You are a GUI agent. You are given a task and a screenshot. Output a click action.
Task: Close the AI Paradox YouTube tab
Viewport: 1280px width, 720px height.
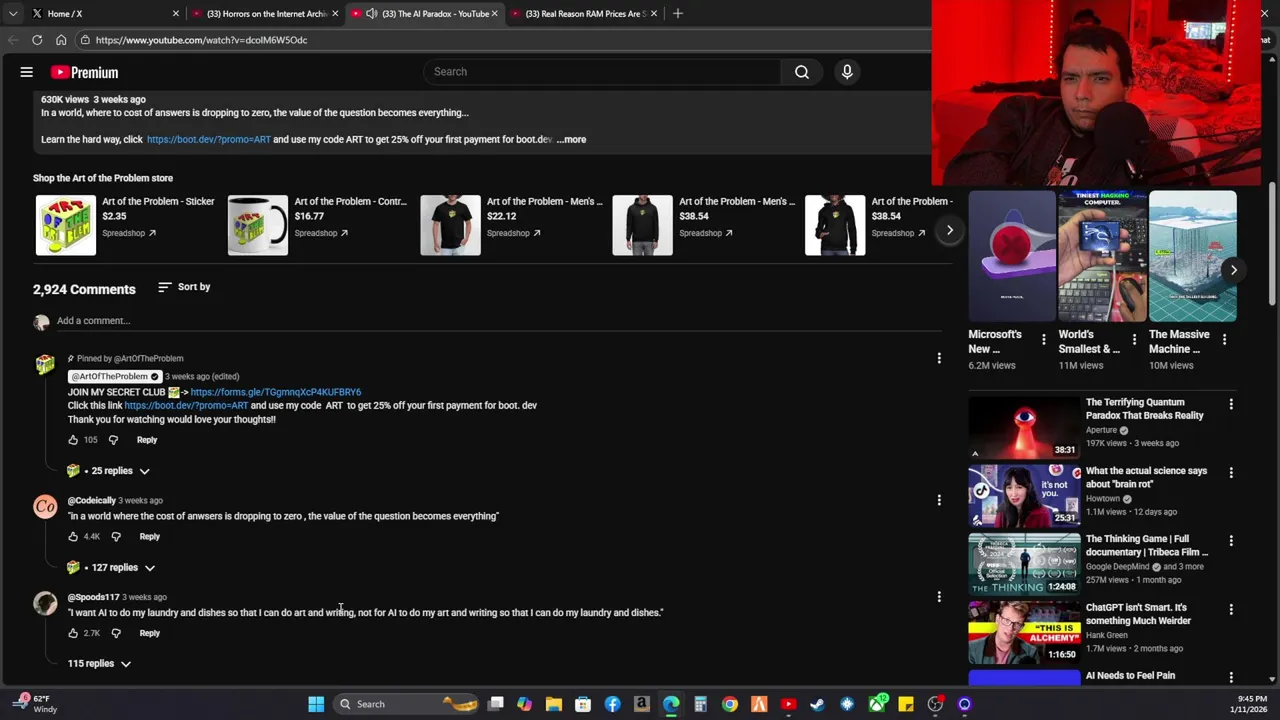pos(494,14)
